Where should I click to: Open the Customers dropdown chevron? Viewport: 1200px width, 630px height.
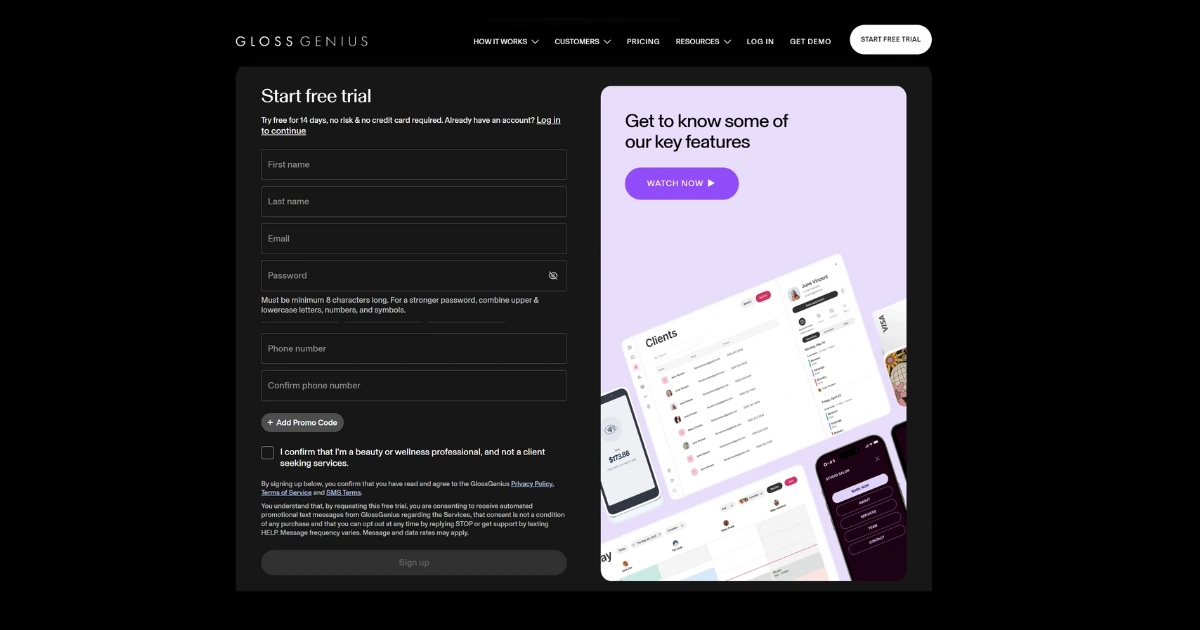pyautogui.click(x=607, y=42)
